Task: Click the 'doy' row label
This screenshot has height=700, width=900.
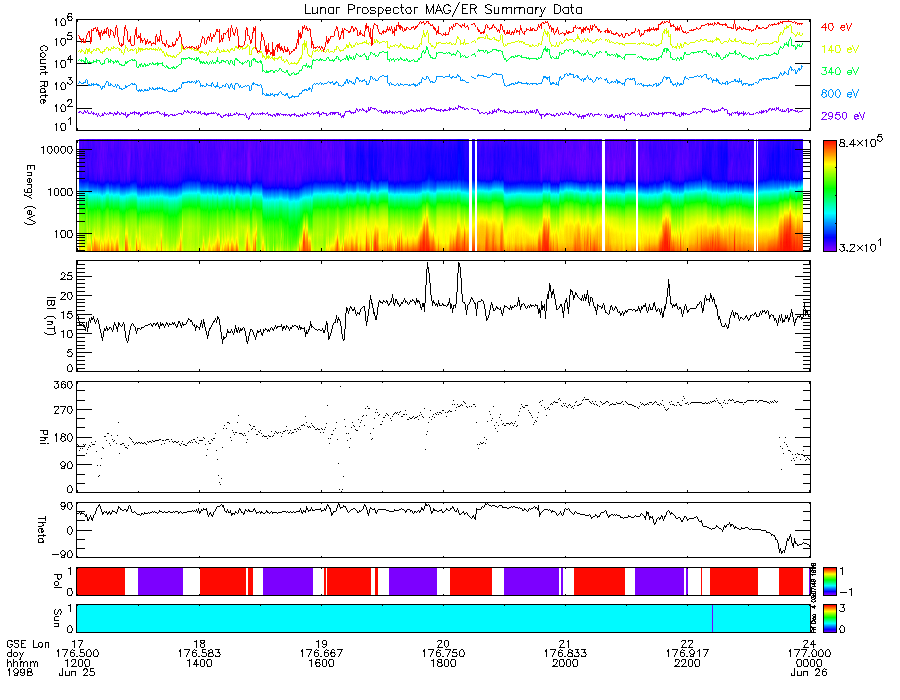Action: (15, 654)
